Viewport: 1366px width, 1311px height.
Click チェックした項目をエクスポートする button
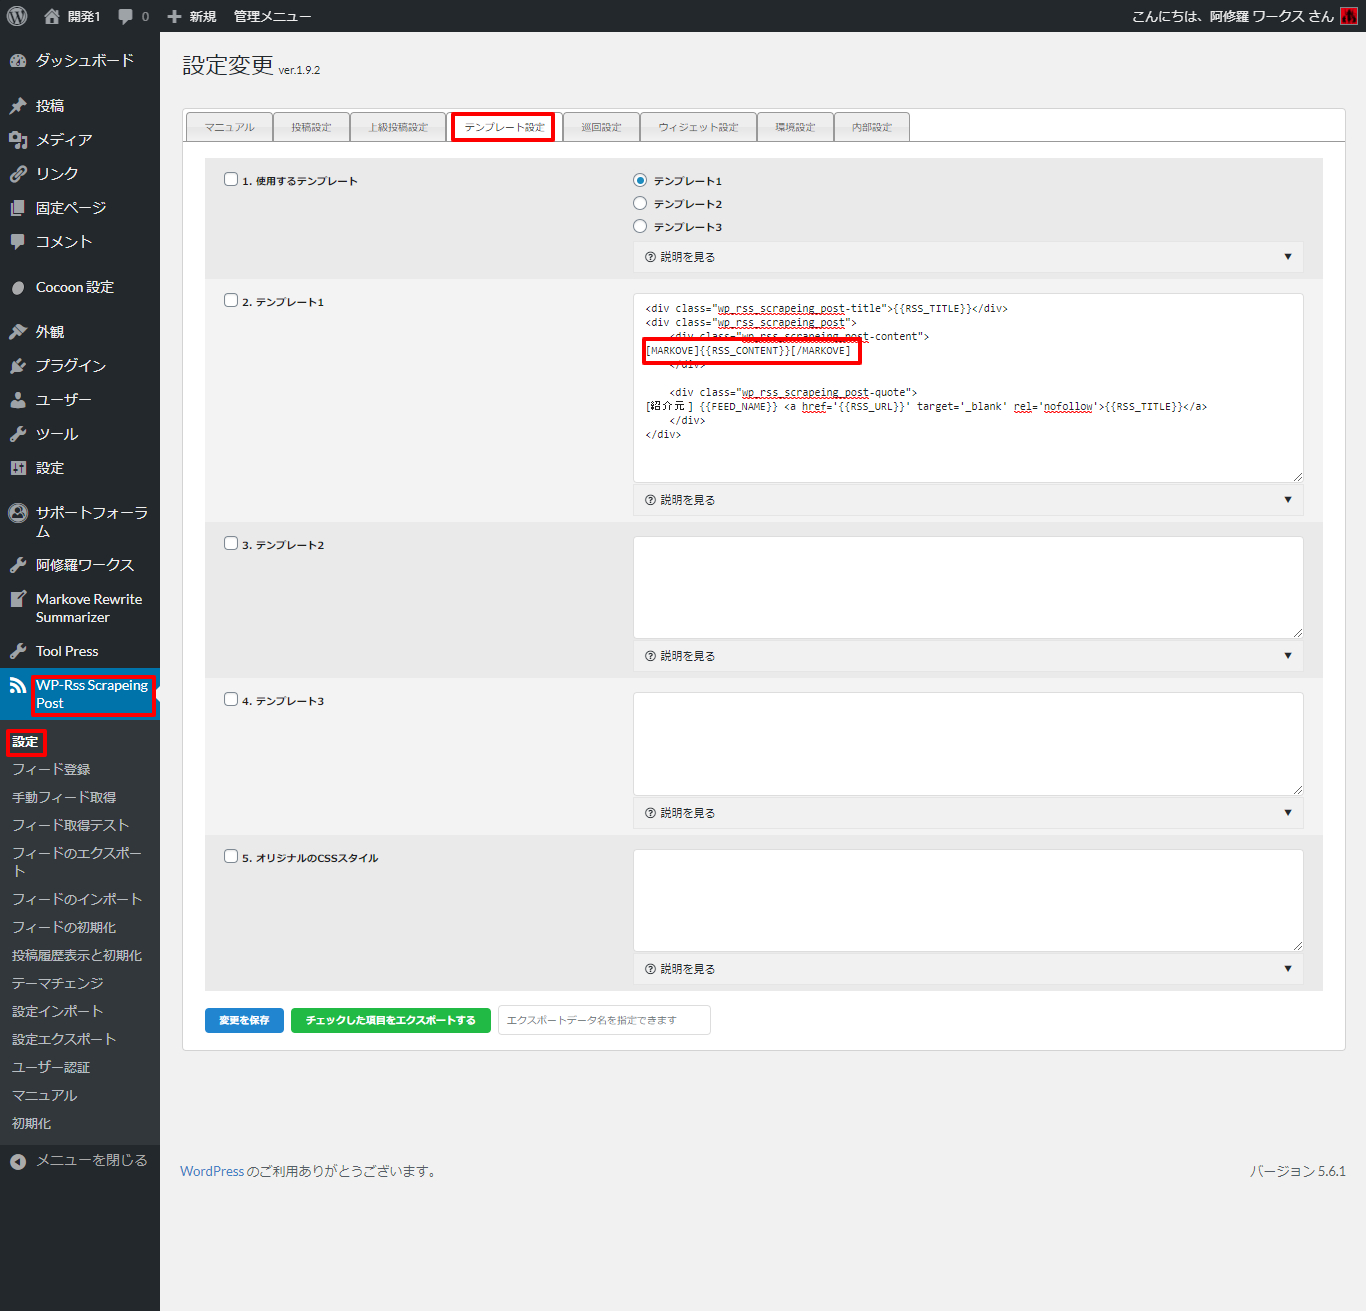pos(391,1020)
